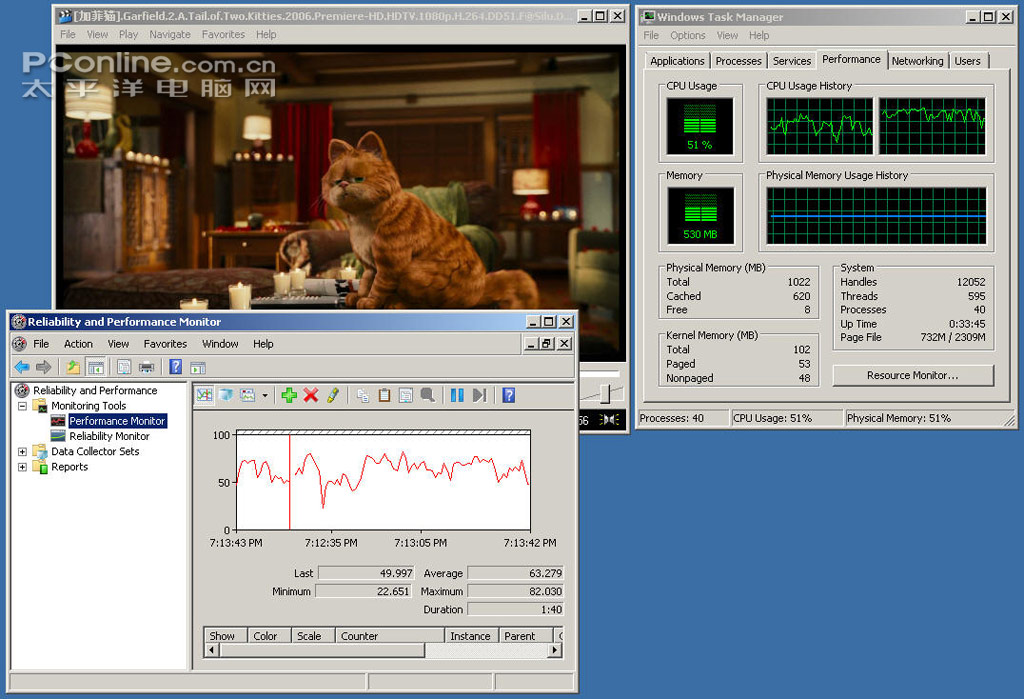The image size is (1024, 699).
Task: Switch to the Networking tab
Action: [x=917, y=61]
